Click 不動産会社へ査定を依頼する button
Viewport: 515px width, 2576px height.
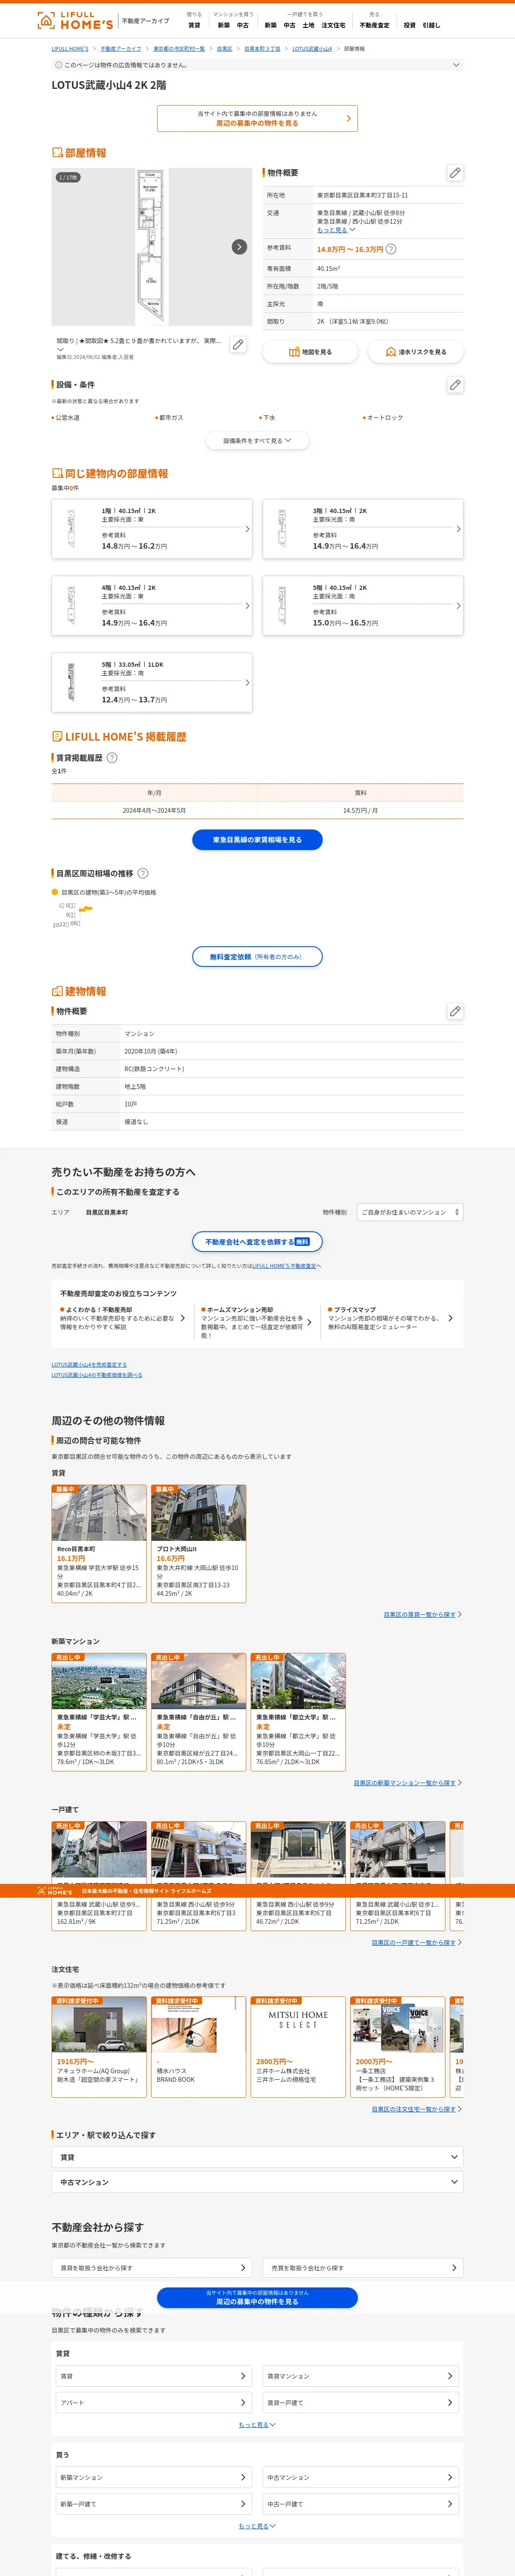pos(257,1242)
